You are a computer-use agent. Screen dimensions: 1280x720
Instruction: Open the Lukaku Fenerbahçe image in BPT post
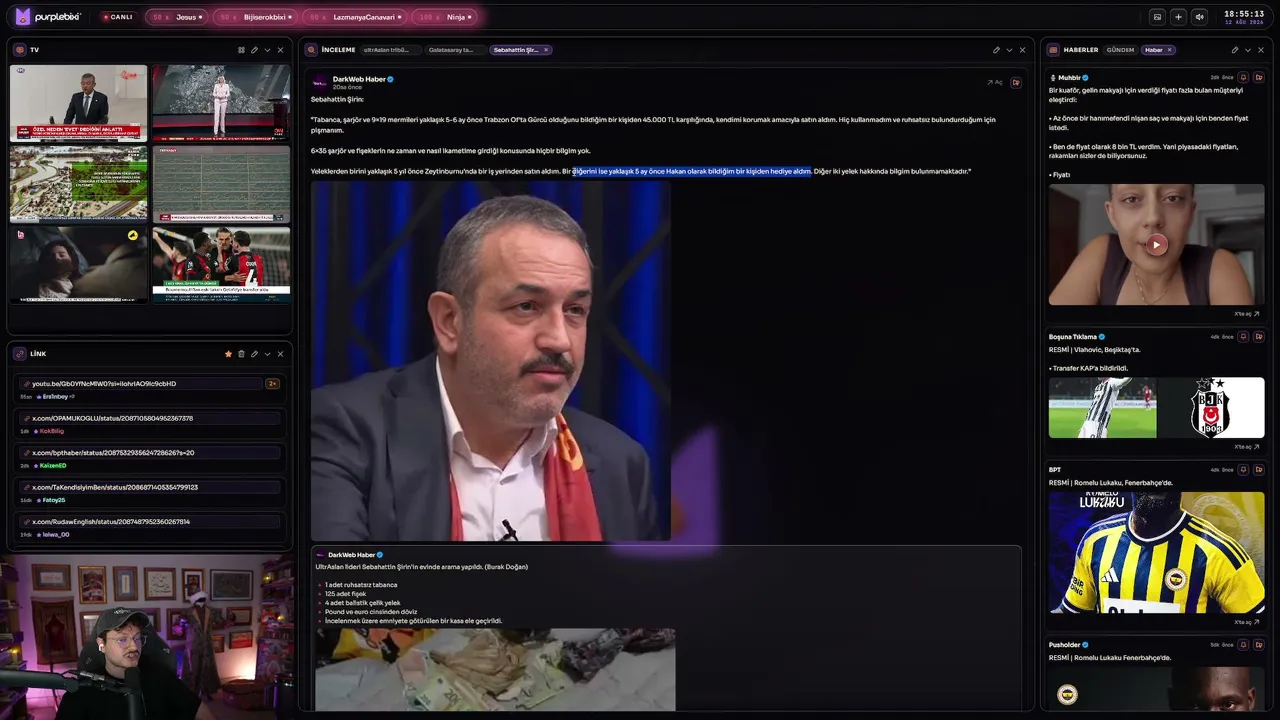(1156, 552)
